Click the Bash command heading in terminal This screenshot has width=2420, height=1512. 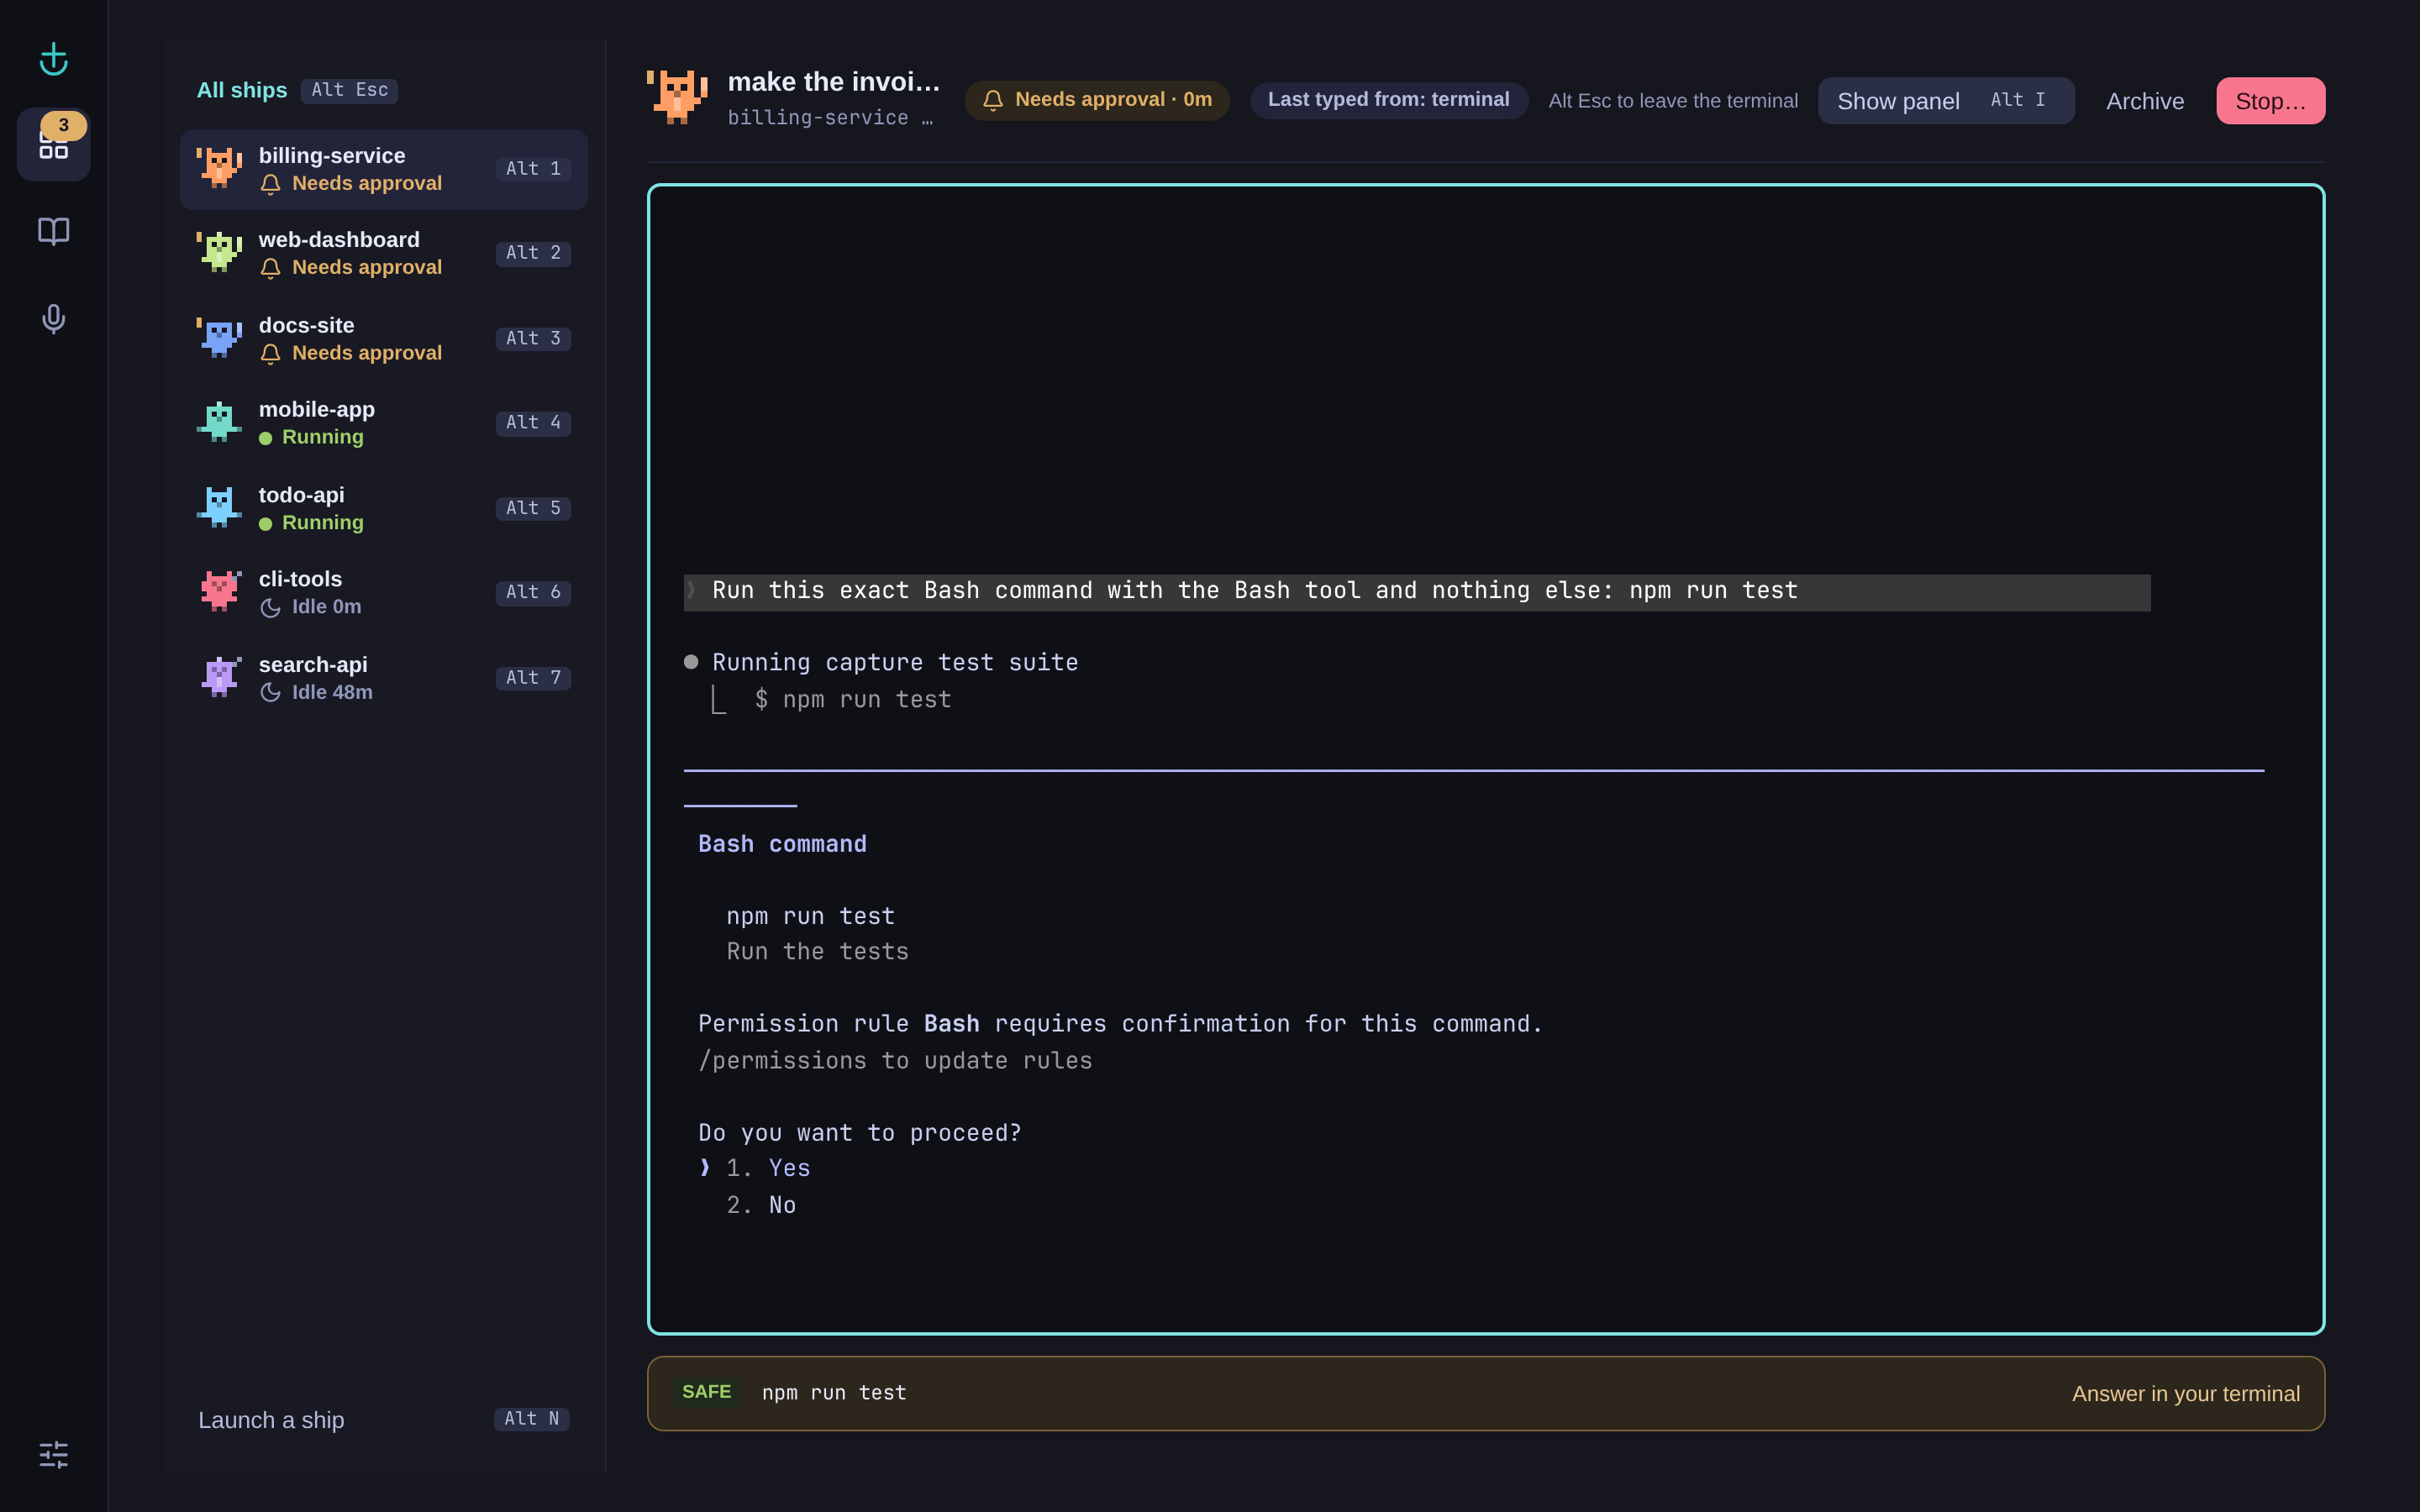tap(782, 844)
